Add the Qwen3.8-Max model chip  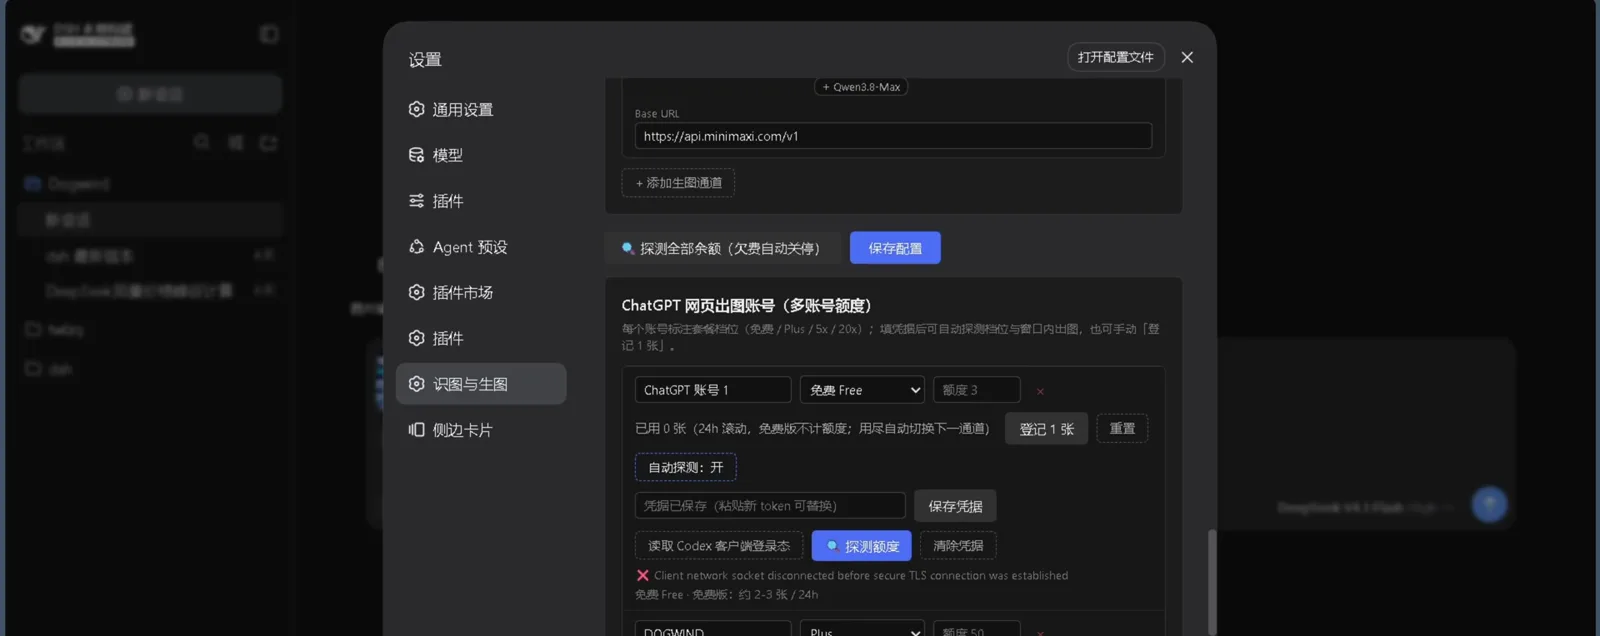(861, 87)
